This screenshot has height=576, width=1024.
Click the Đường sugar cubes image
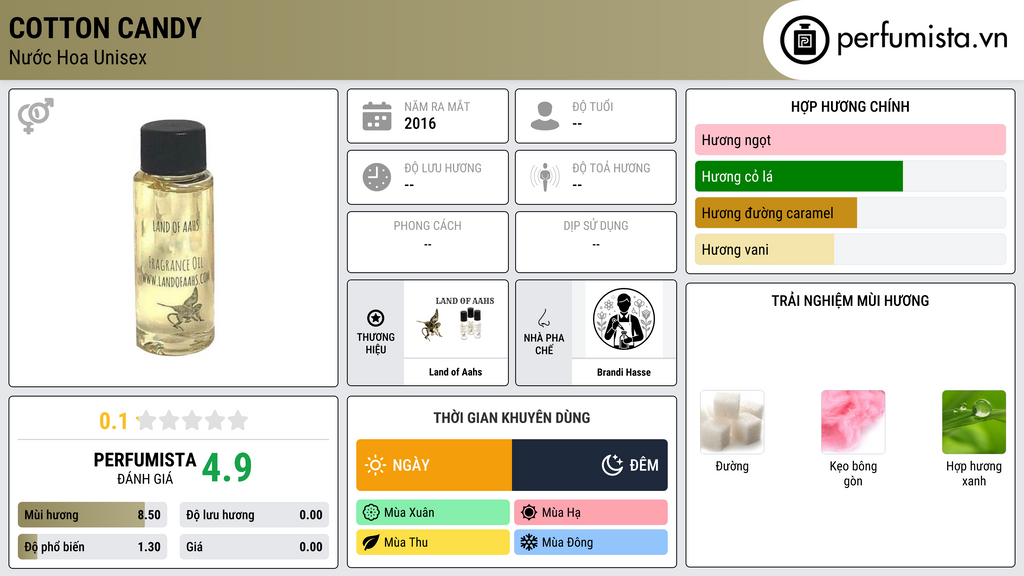(732, 422)
